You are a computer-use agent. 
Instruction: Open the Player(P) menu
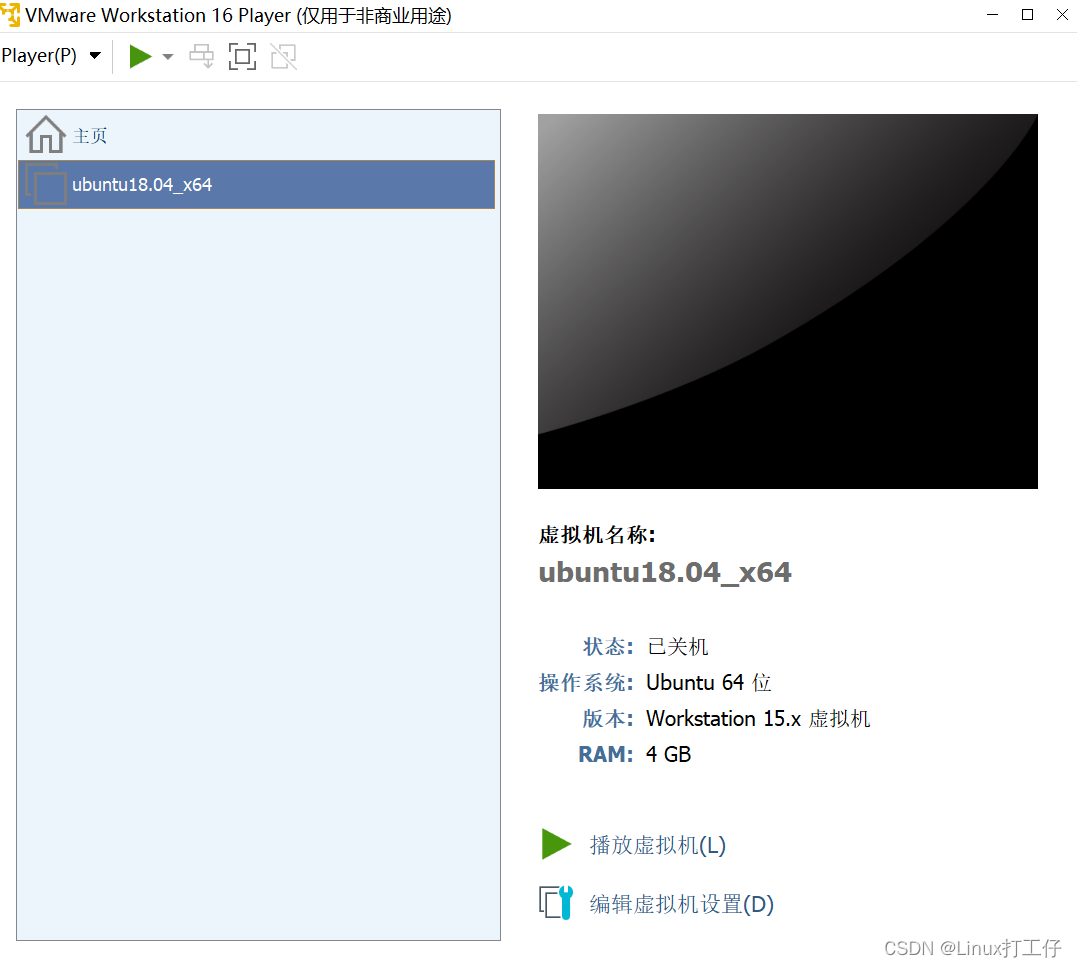40,56
